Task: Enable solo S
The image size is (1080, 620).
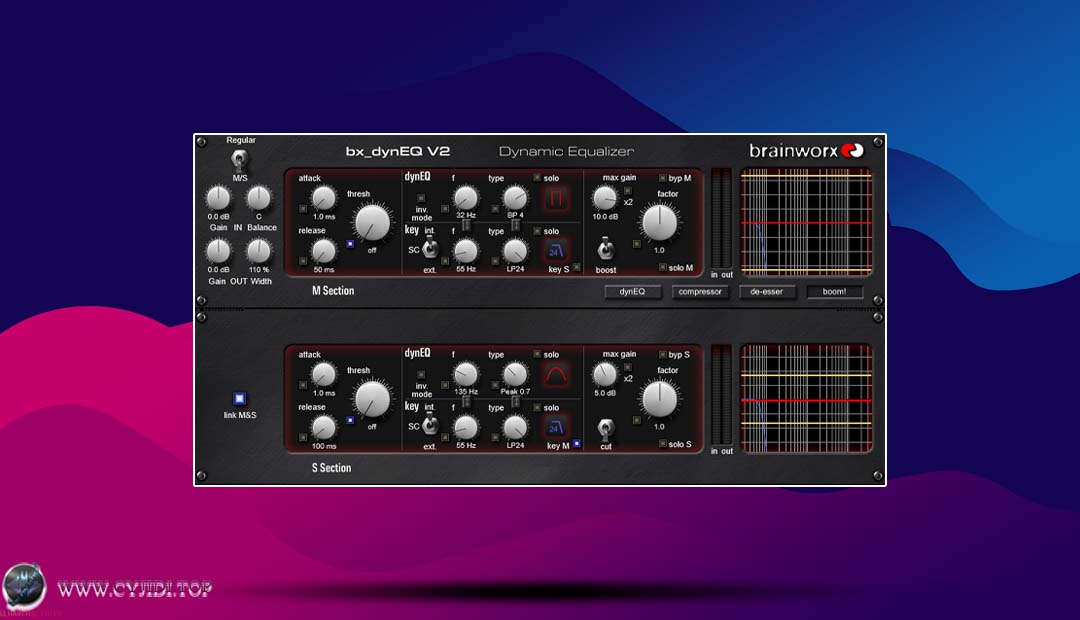Action: pos(663,444)
